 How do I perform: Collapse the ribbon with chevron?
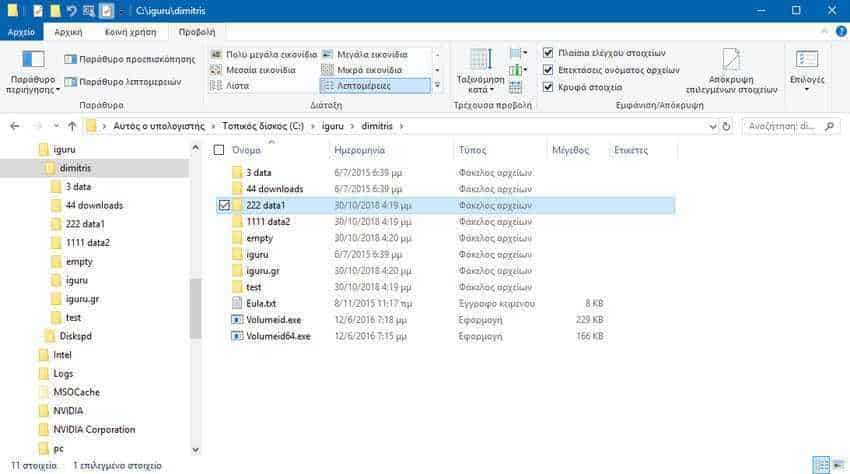point(824,31)
